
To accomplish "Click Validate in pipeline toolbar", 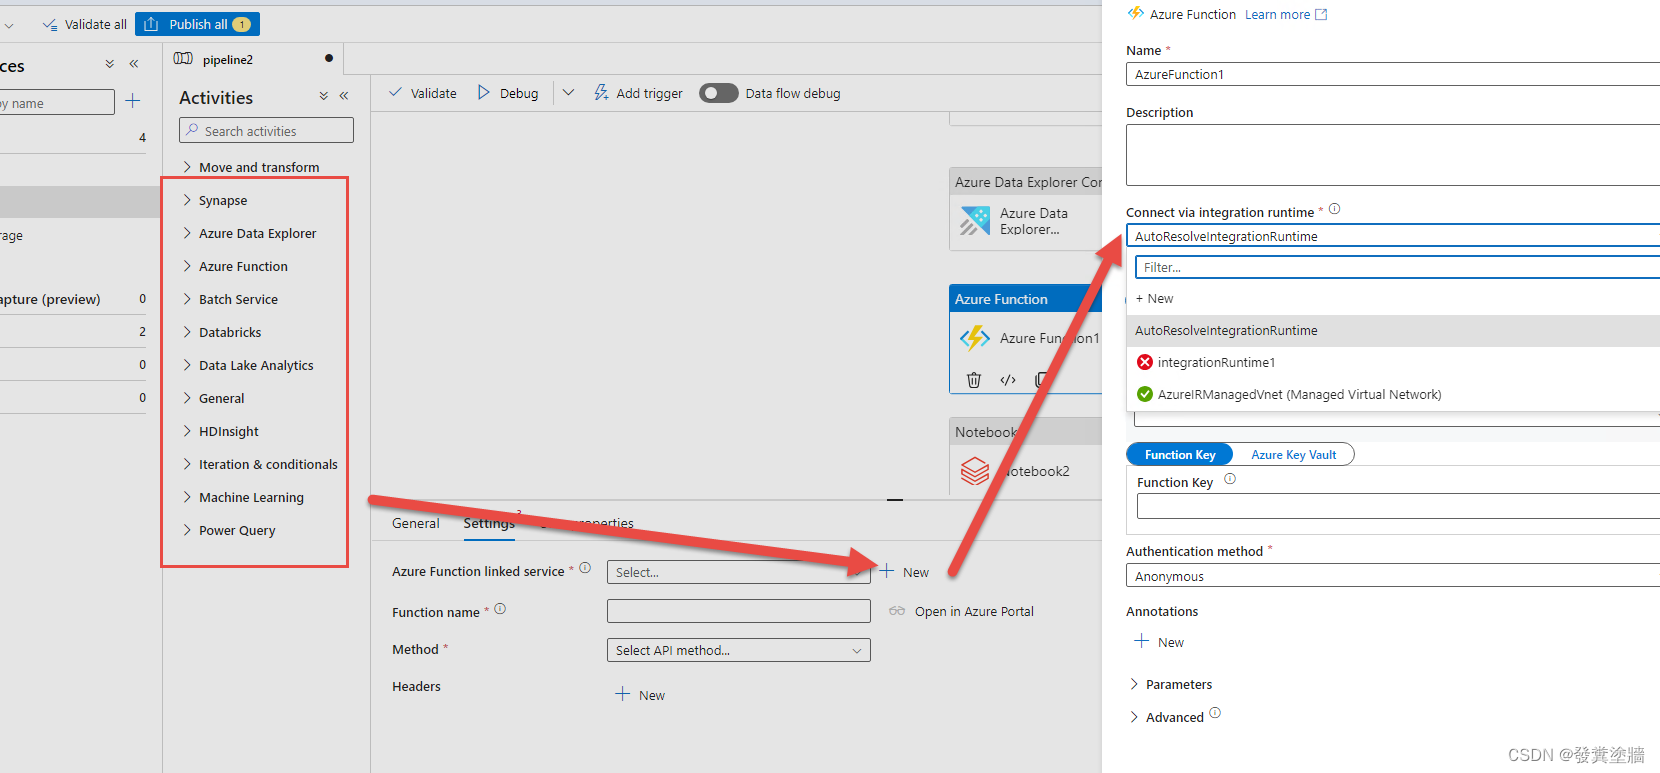I will 422,93.
